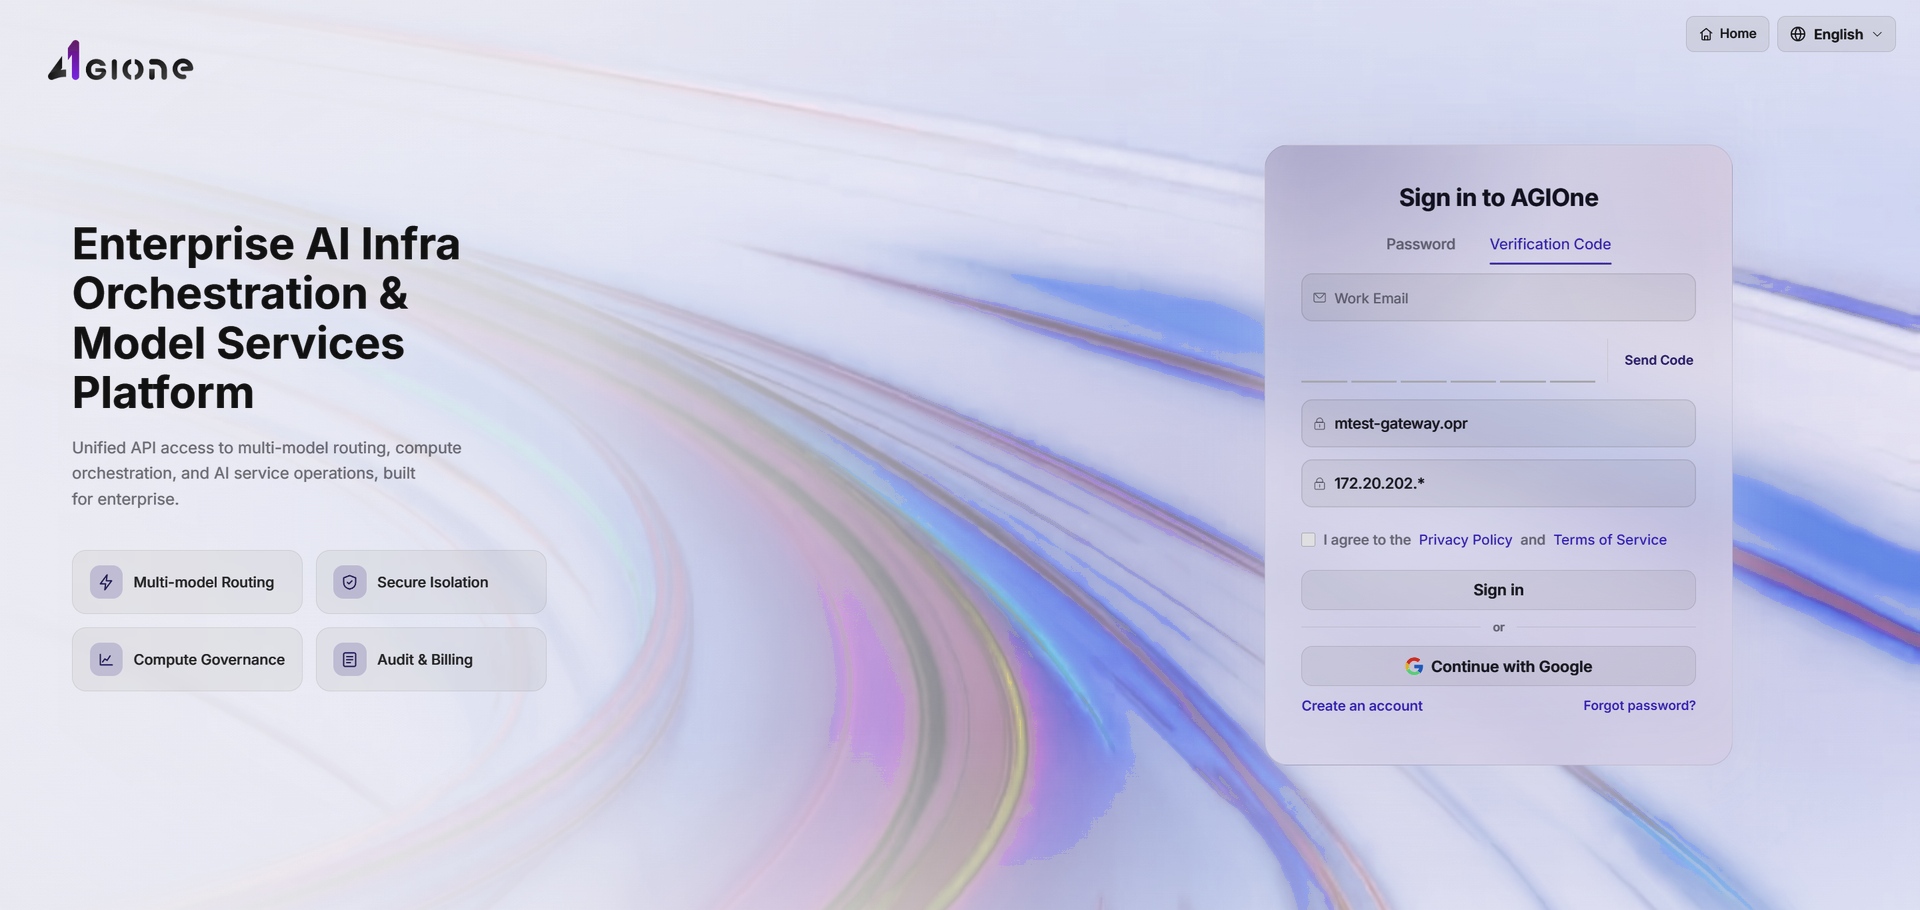The image size is (1920, 910).
Task: Open the Terms of Service link
Action: click(x=1610, y=540)
